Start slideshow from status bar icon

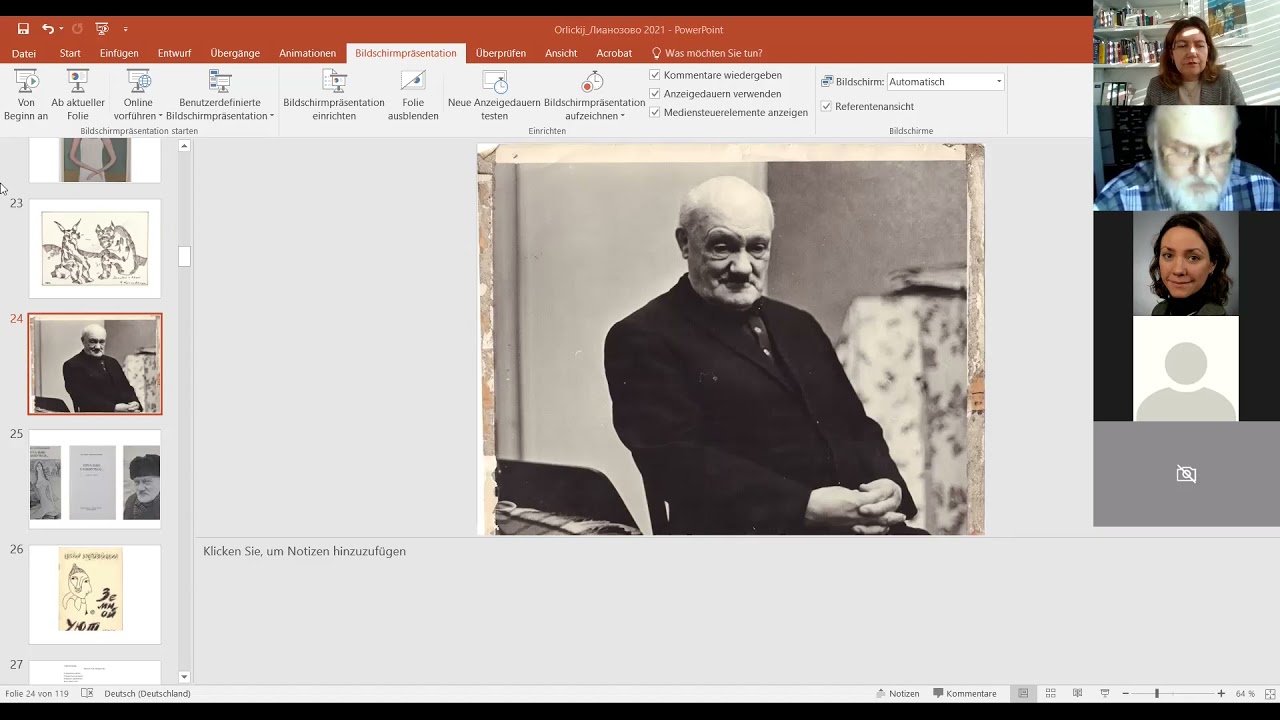1104,693
